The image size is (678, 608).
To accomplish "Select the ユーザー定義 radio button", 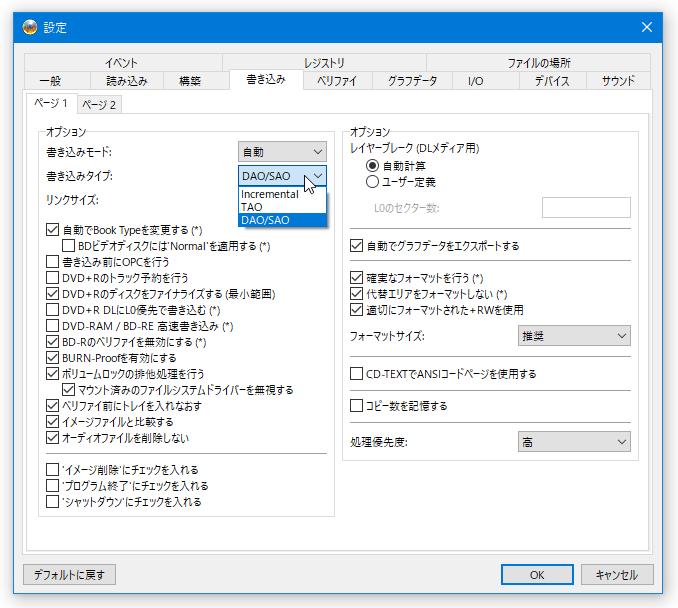I will [372, 182].
